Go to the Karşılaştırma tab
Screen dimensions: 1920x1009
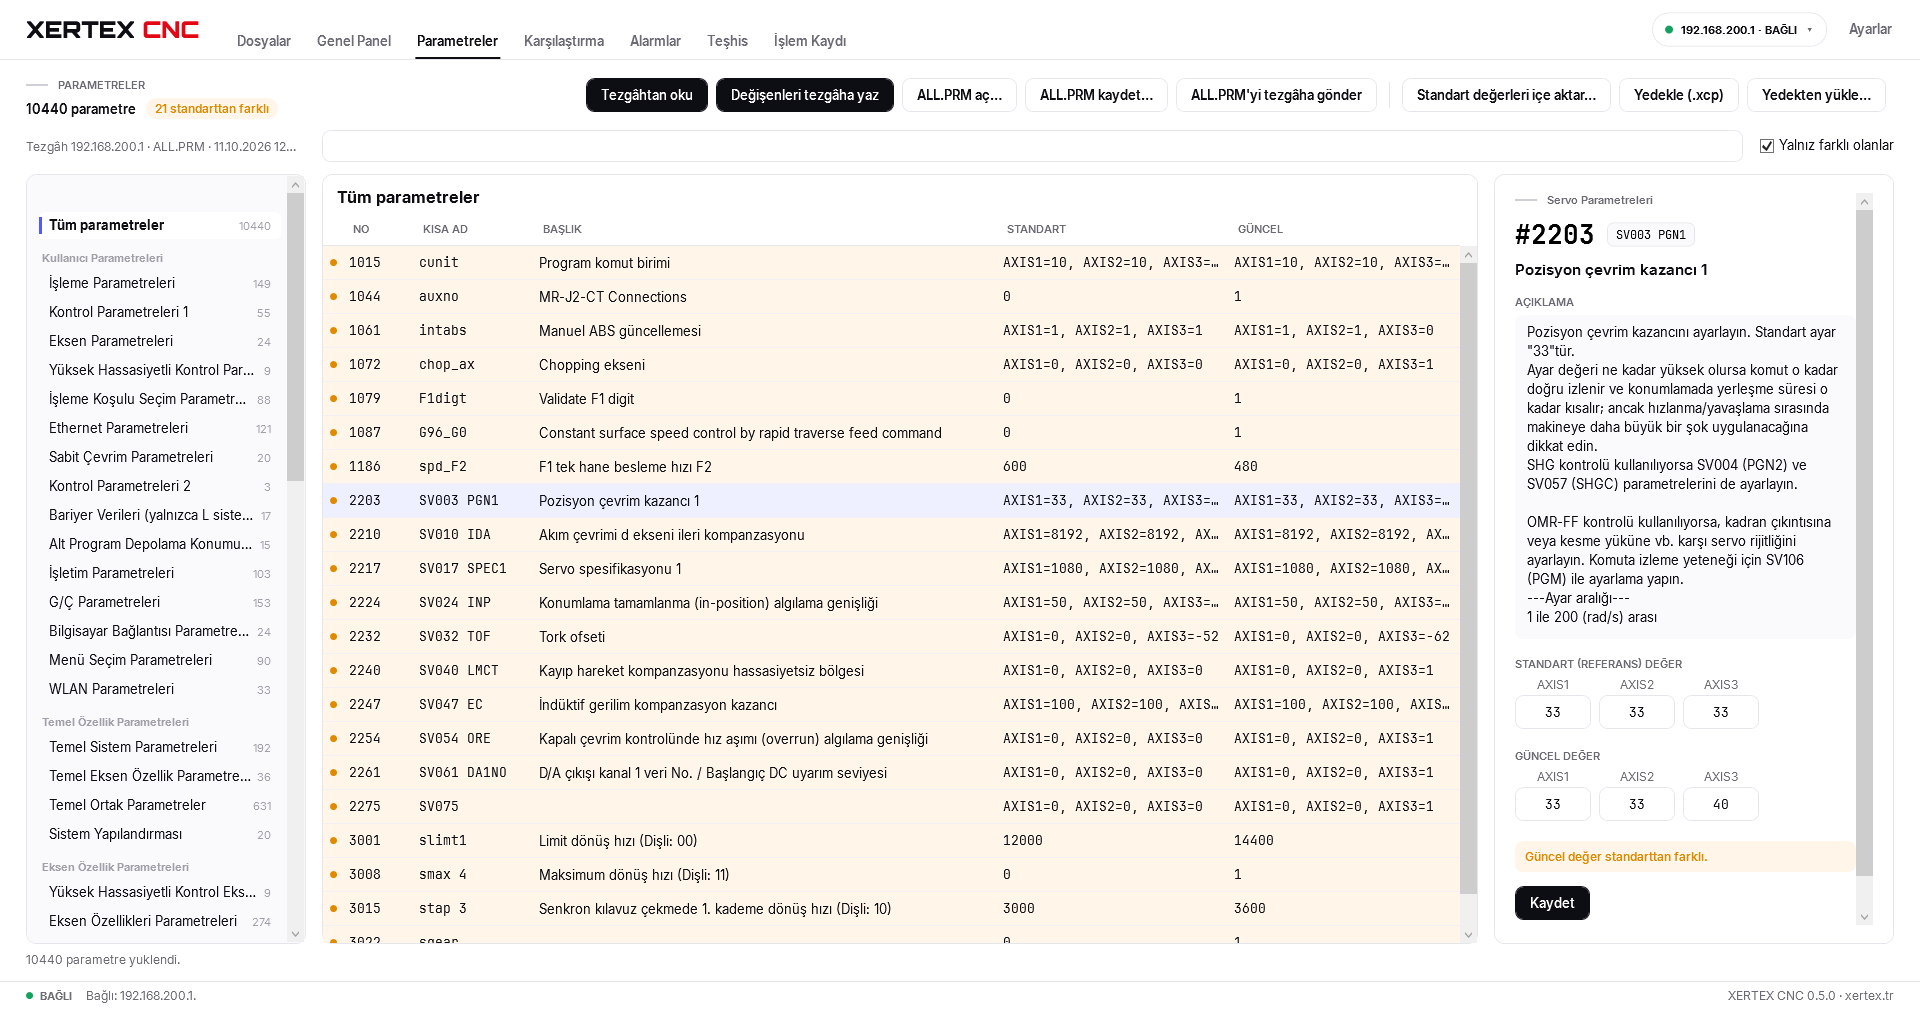[564, 41]
